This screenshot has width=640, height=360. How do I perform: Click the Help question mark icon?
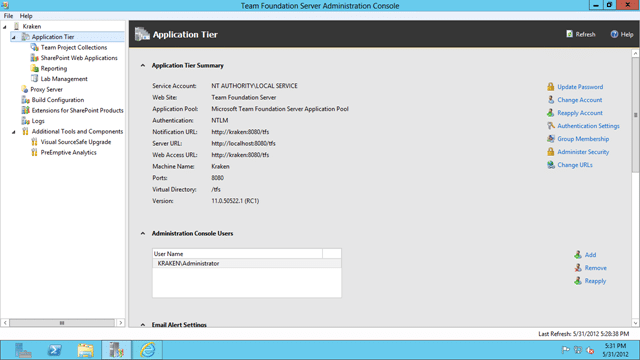(x=614, y=34)
